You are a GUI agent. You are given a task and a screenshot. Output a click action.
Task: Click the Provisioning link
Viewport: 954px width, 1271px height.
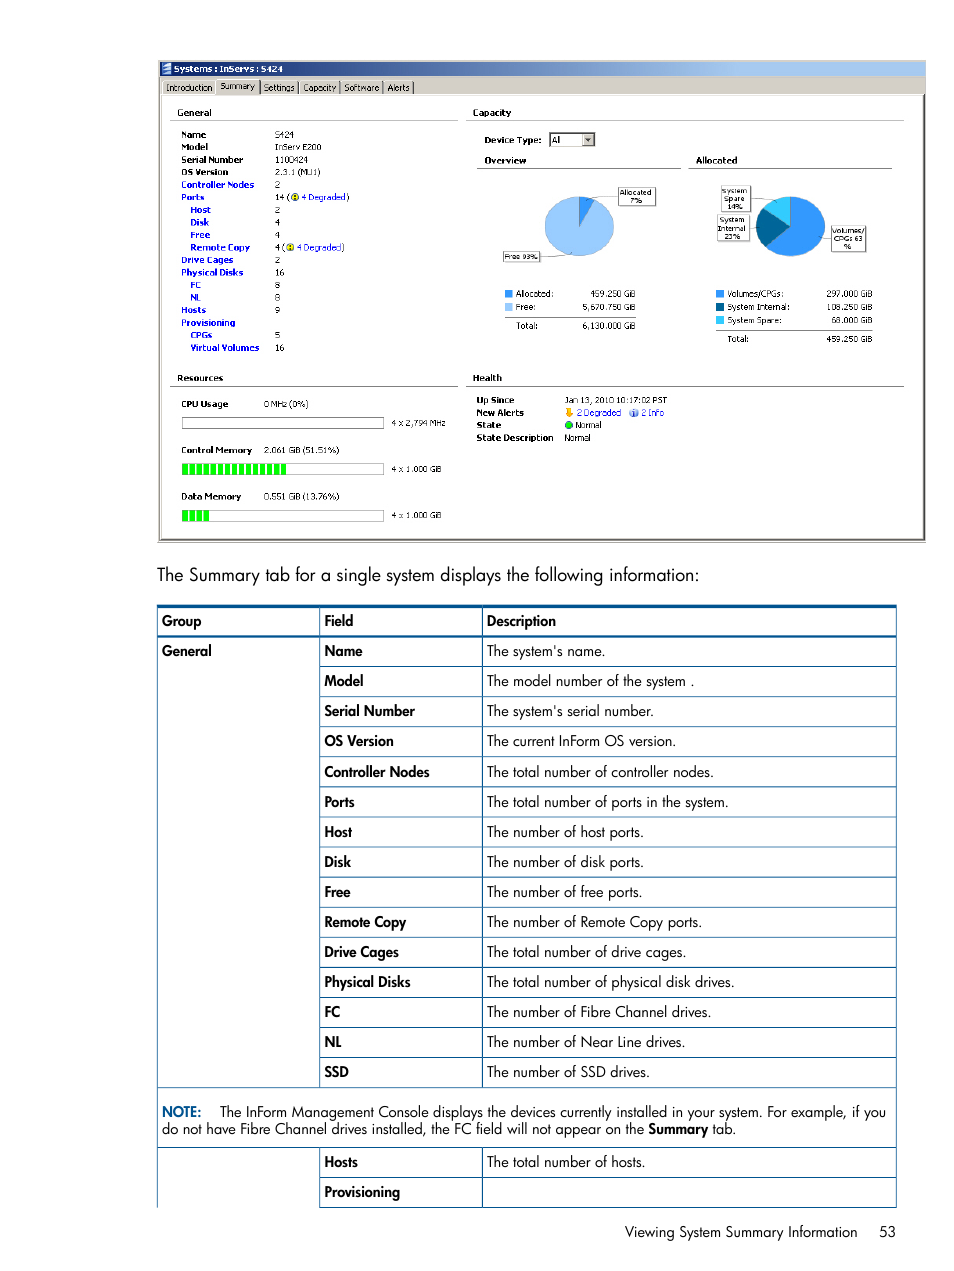coord(208,323)
